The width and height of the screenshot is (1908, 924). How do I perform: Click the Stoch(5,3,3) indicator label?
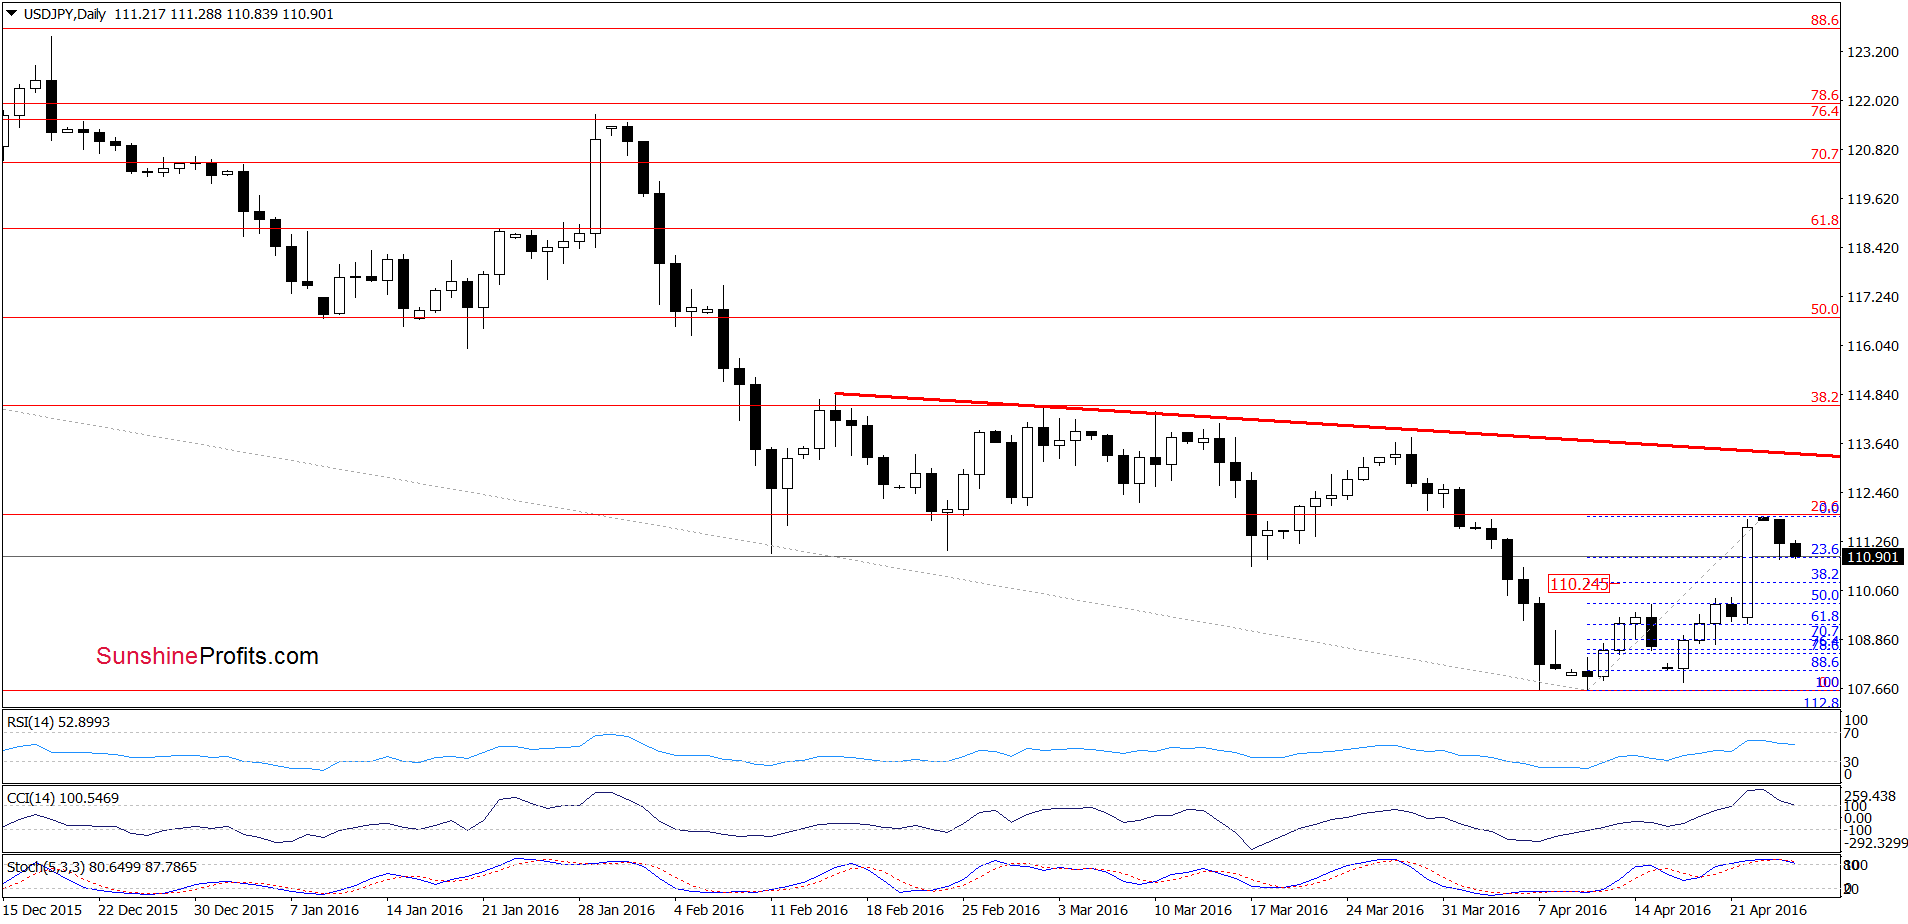[101, 867]
